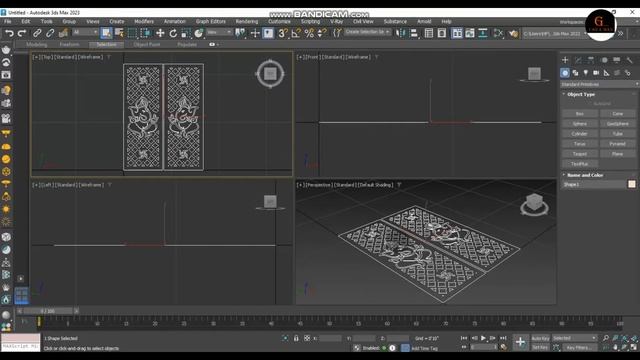Click the Align tool icon
The image size is (640, 360).
pyautogui.click(x=414, y=33)
